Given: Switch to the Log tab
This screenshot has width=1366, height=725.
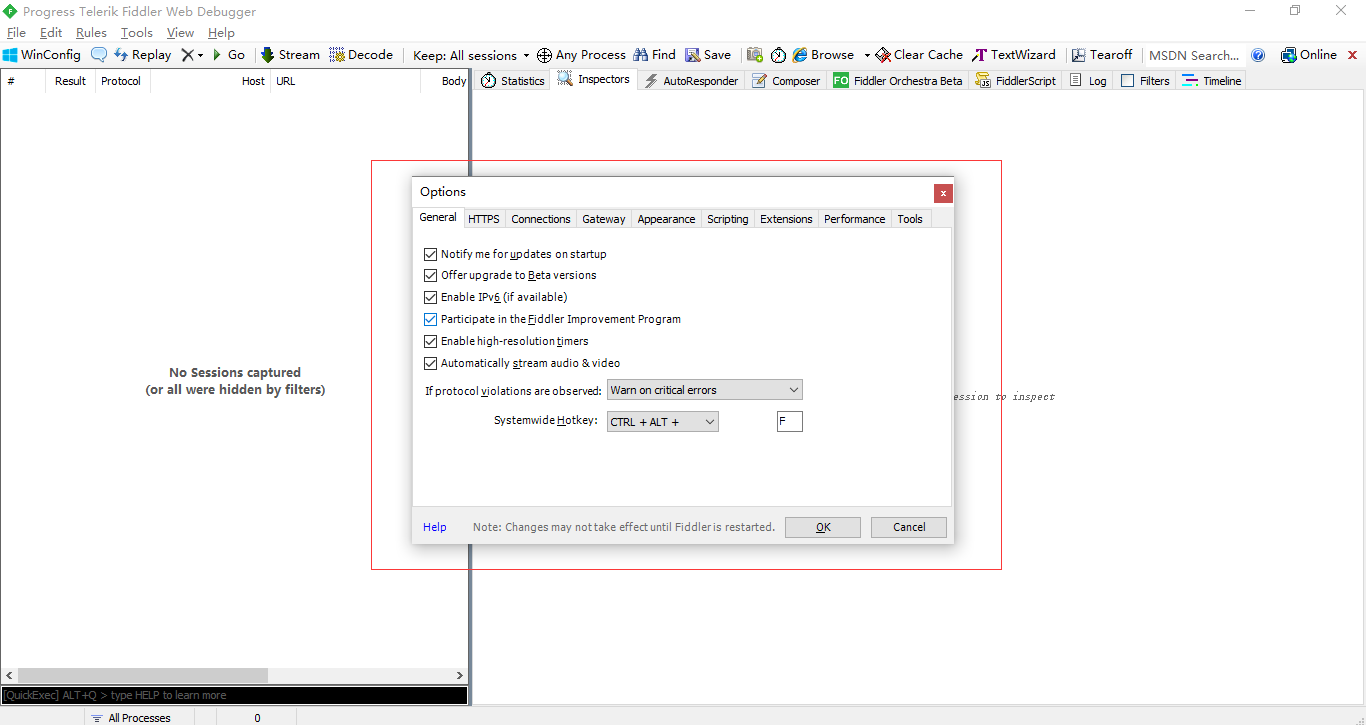Looking at the screenshot, I should [x=1088, y=81].
